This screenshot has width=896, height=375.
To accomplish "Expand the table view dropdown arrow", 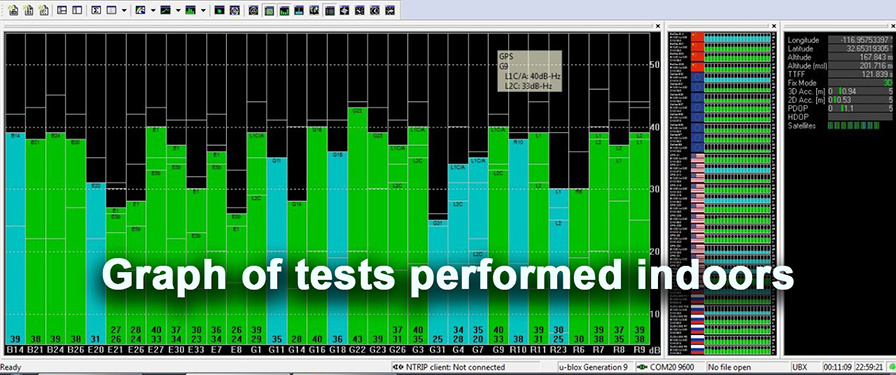I will pyautogui.click(x=123, y=10).
